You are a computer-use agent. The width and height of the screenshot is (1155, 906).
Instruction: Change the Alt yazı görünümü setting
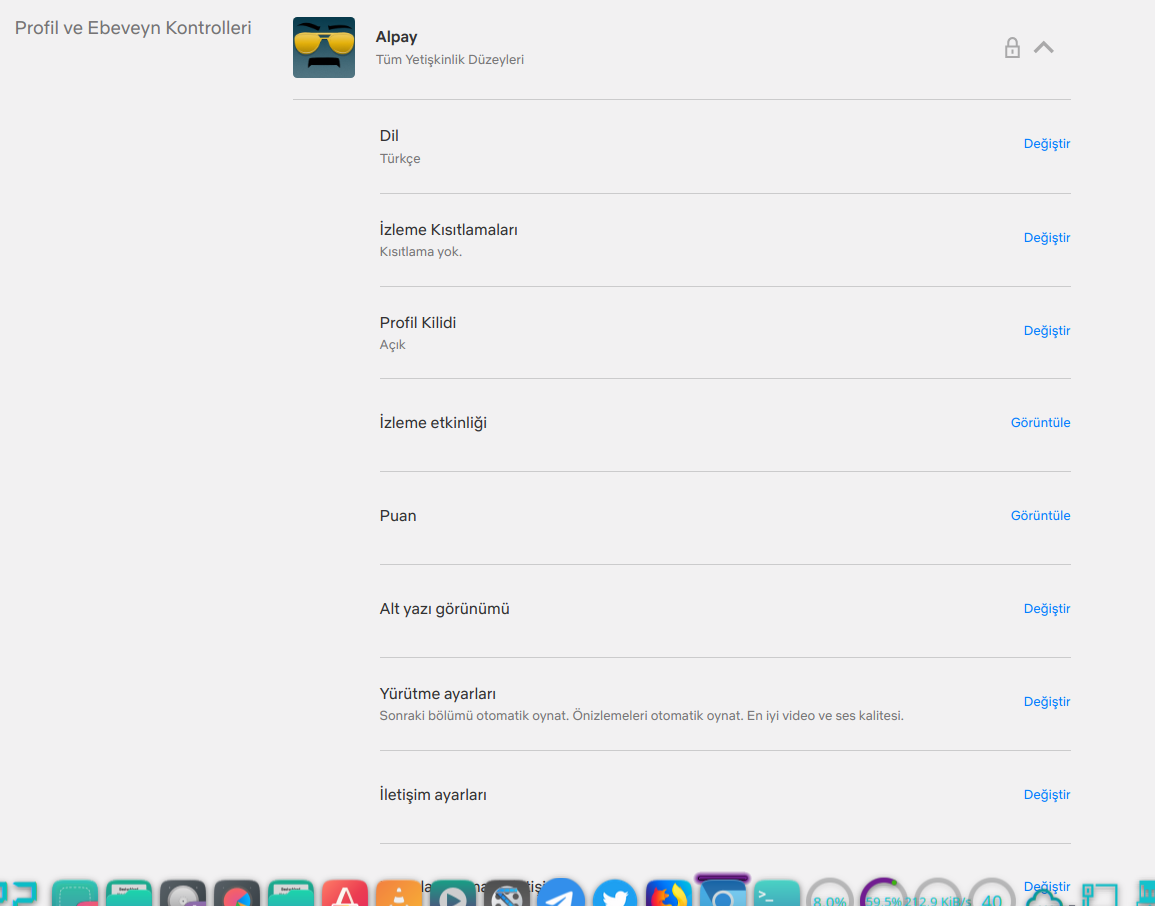[x=1047, y=608]
